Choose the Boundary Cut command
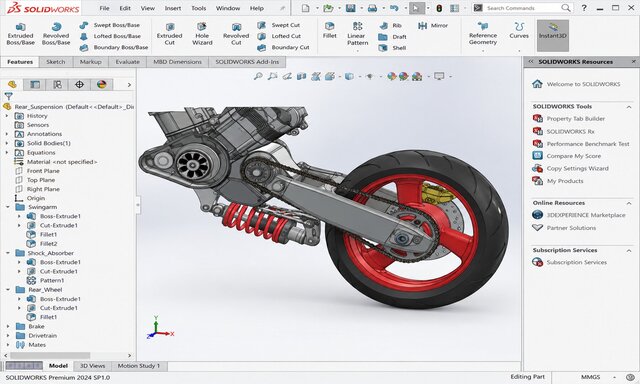640x384 pixels. (x=283, y=47)
